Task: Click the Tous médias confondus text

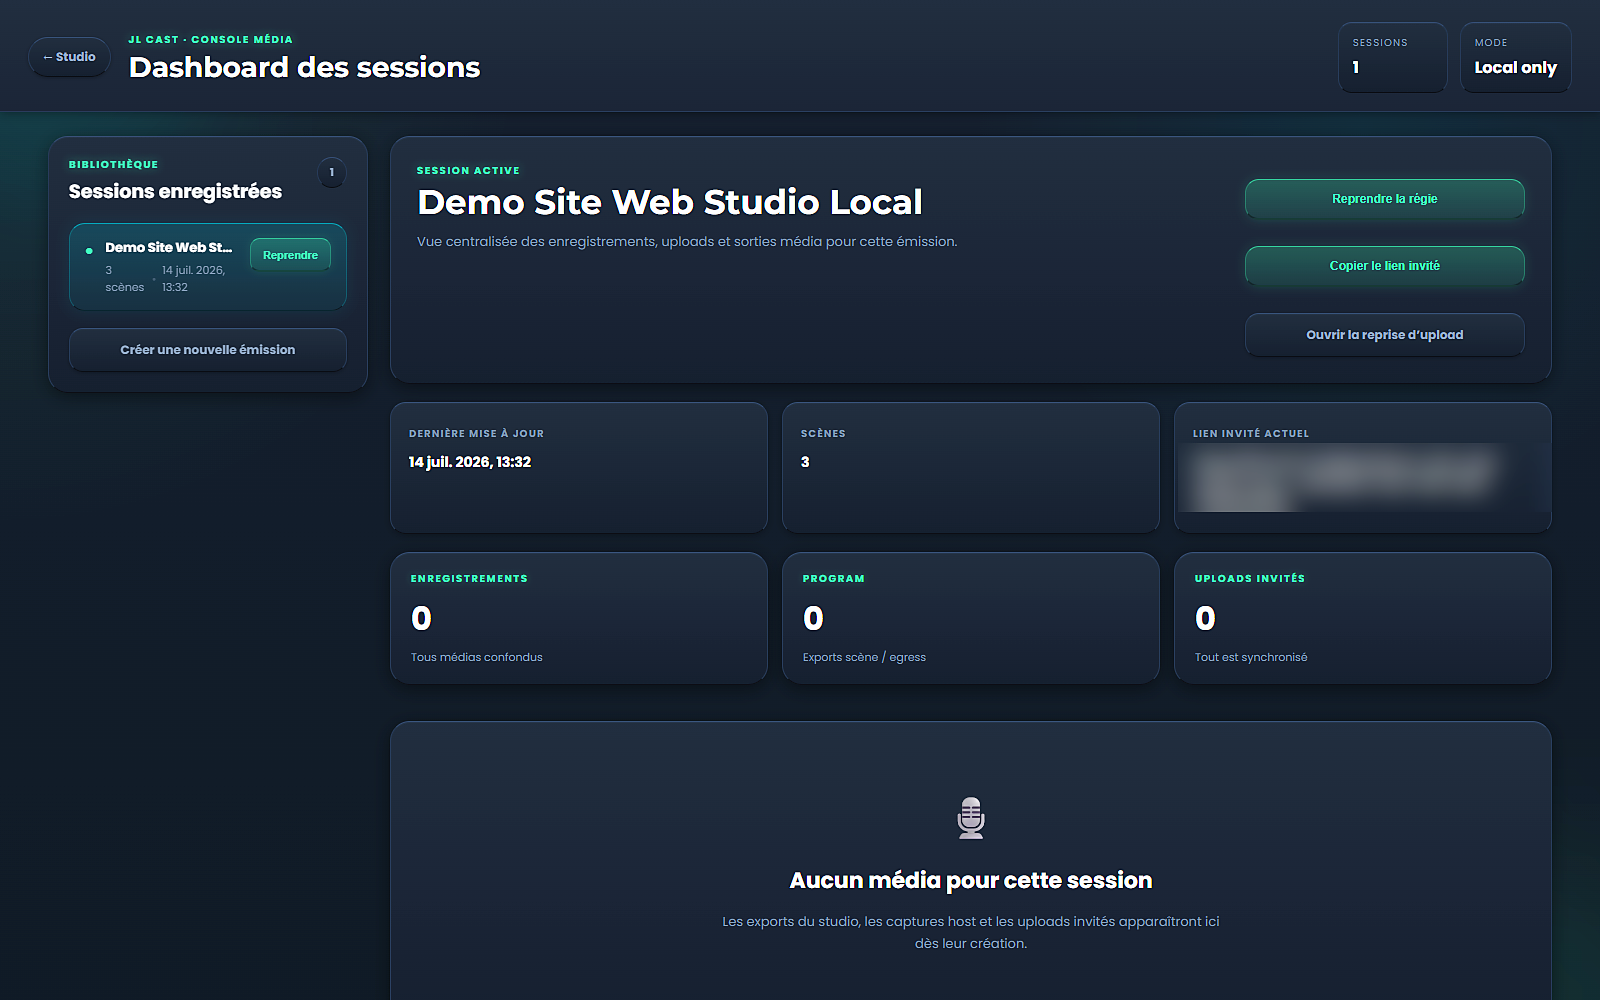Action: 477,657
